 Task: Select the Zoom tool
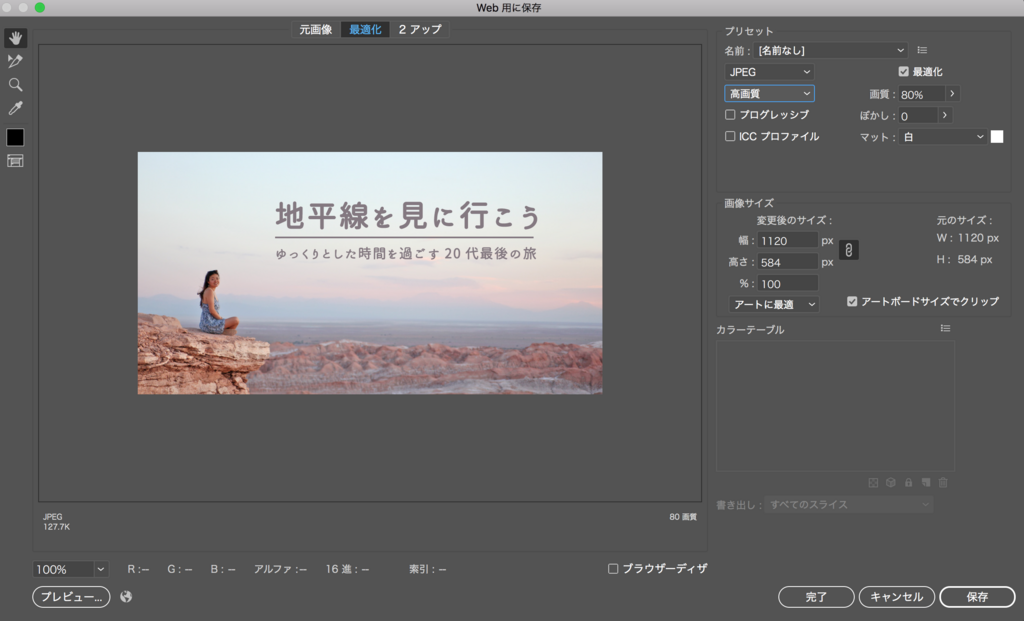pos(15,85)
